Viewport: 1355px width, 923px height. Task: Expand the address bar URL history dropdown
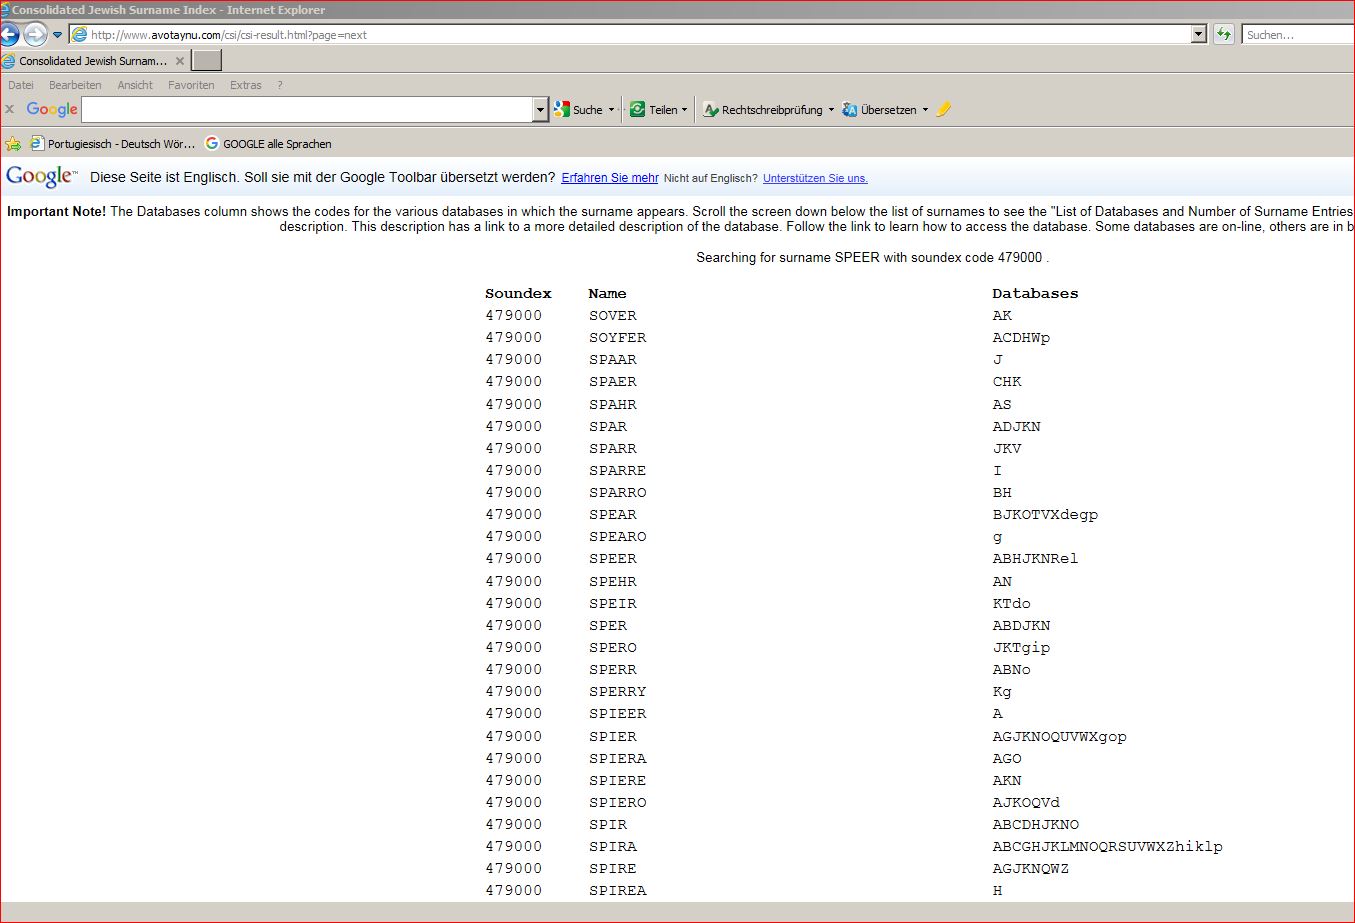click(1199, 34)
